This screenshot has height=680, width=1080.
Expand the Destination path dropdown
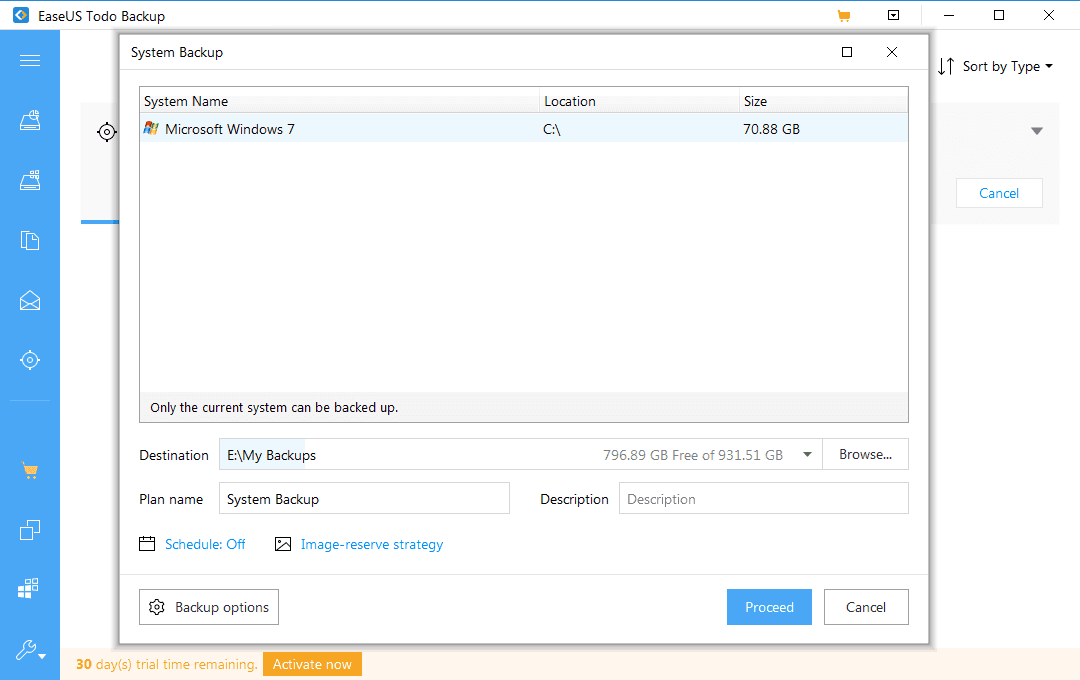point(807,455)
